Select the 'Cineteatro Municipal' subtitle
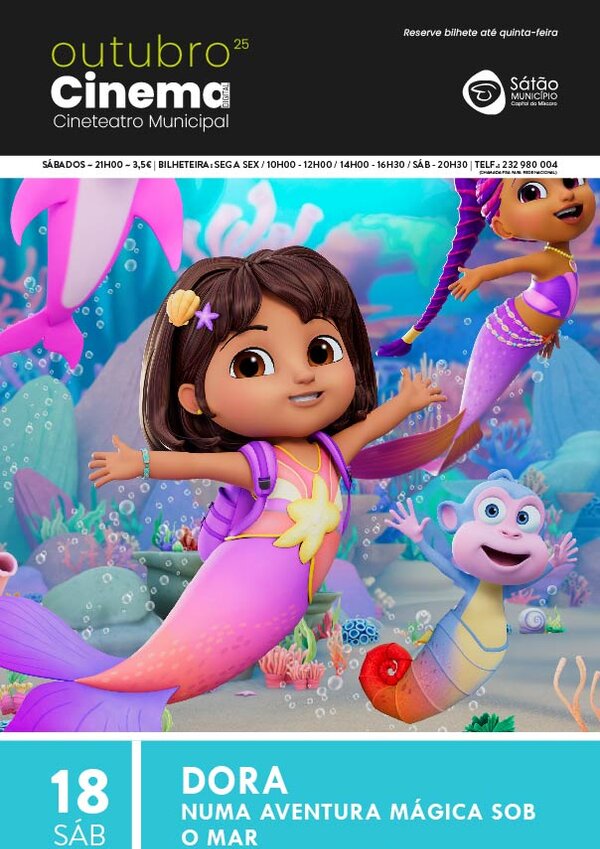 point(141,121)
